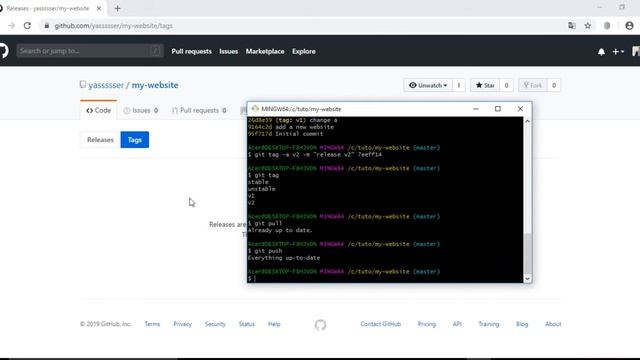The image size is (640, 360).
Task: Open the Blog footer link
Action: pyautogui.click(x=522, y=324)
